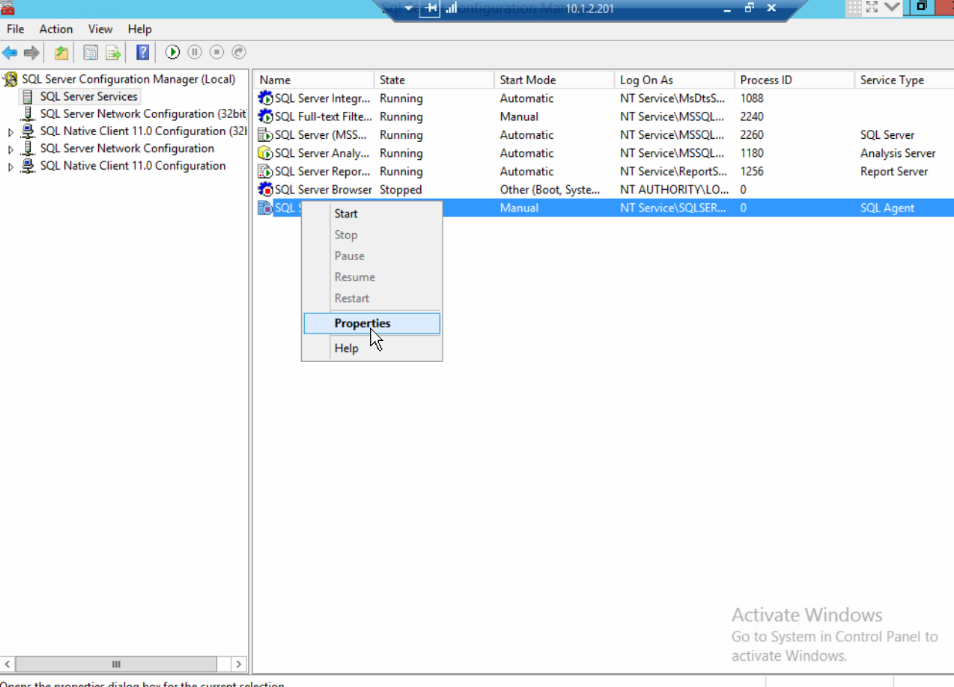Open the Help menu in the menu bar
This screenshot has height=687, width=954.
pos(139,29)
